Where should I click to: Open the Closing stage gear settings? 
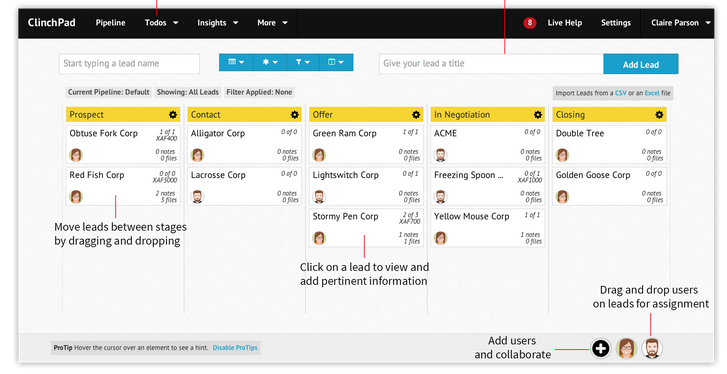659,114
